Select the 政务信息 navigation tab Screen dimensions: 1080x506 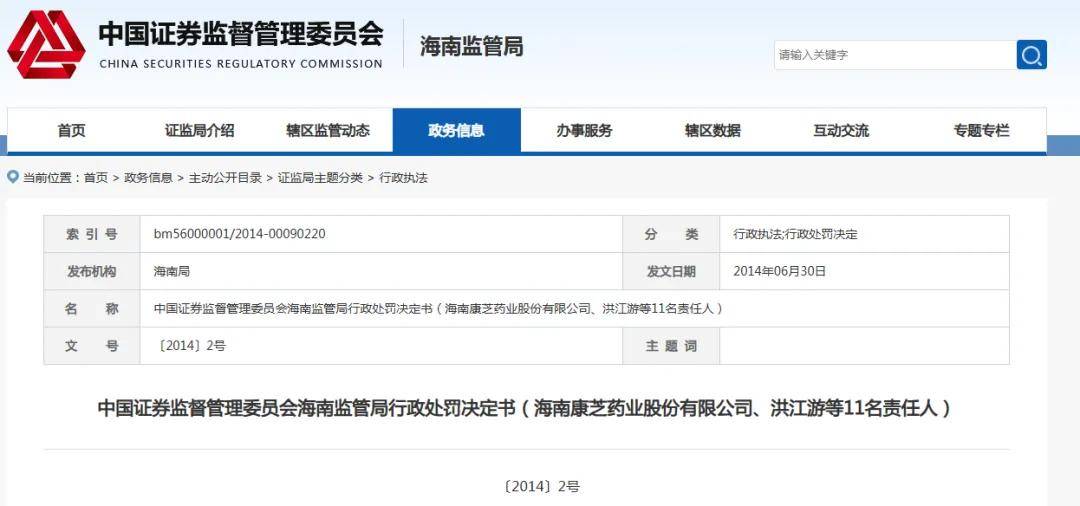[x=457, y=130]
